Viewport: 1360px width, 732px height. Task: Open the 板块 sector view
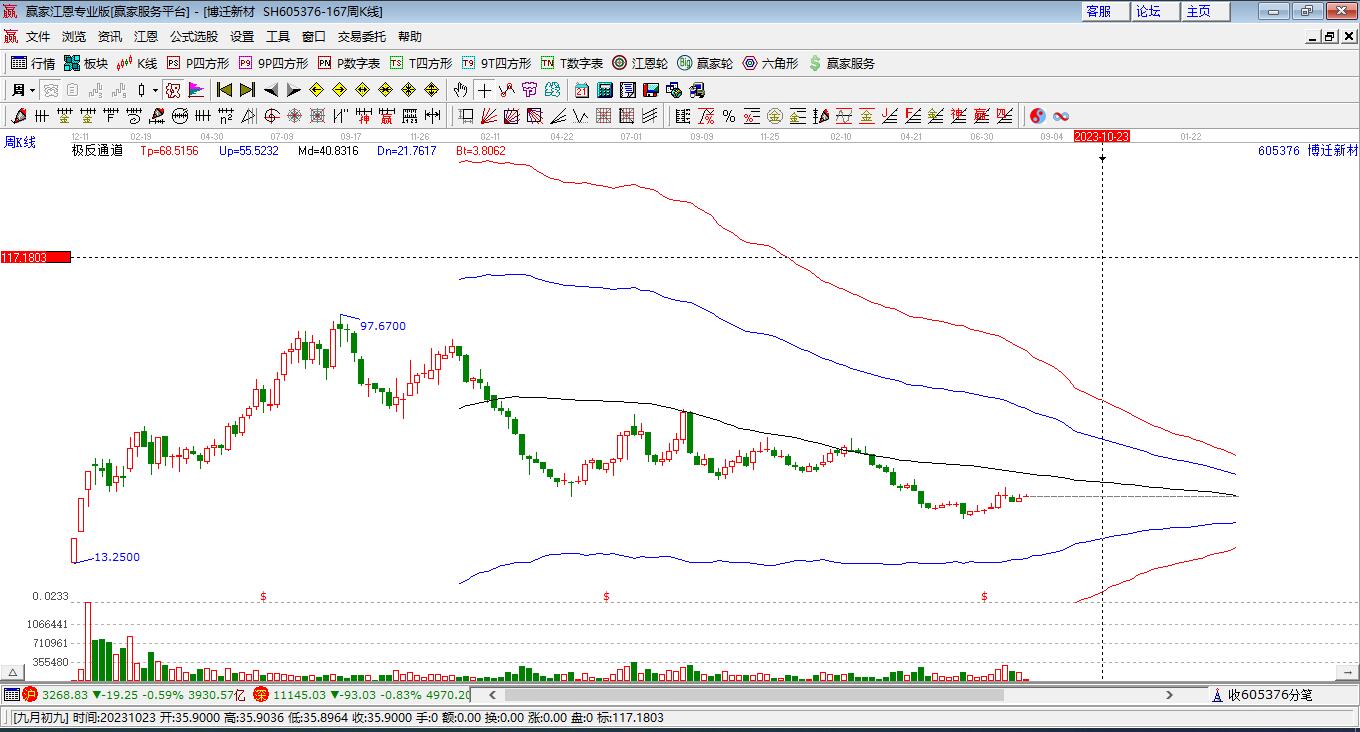click(x=86, y=63)
